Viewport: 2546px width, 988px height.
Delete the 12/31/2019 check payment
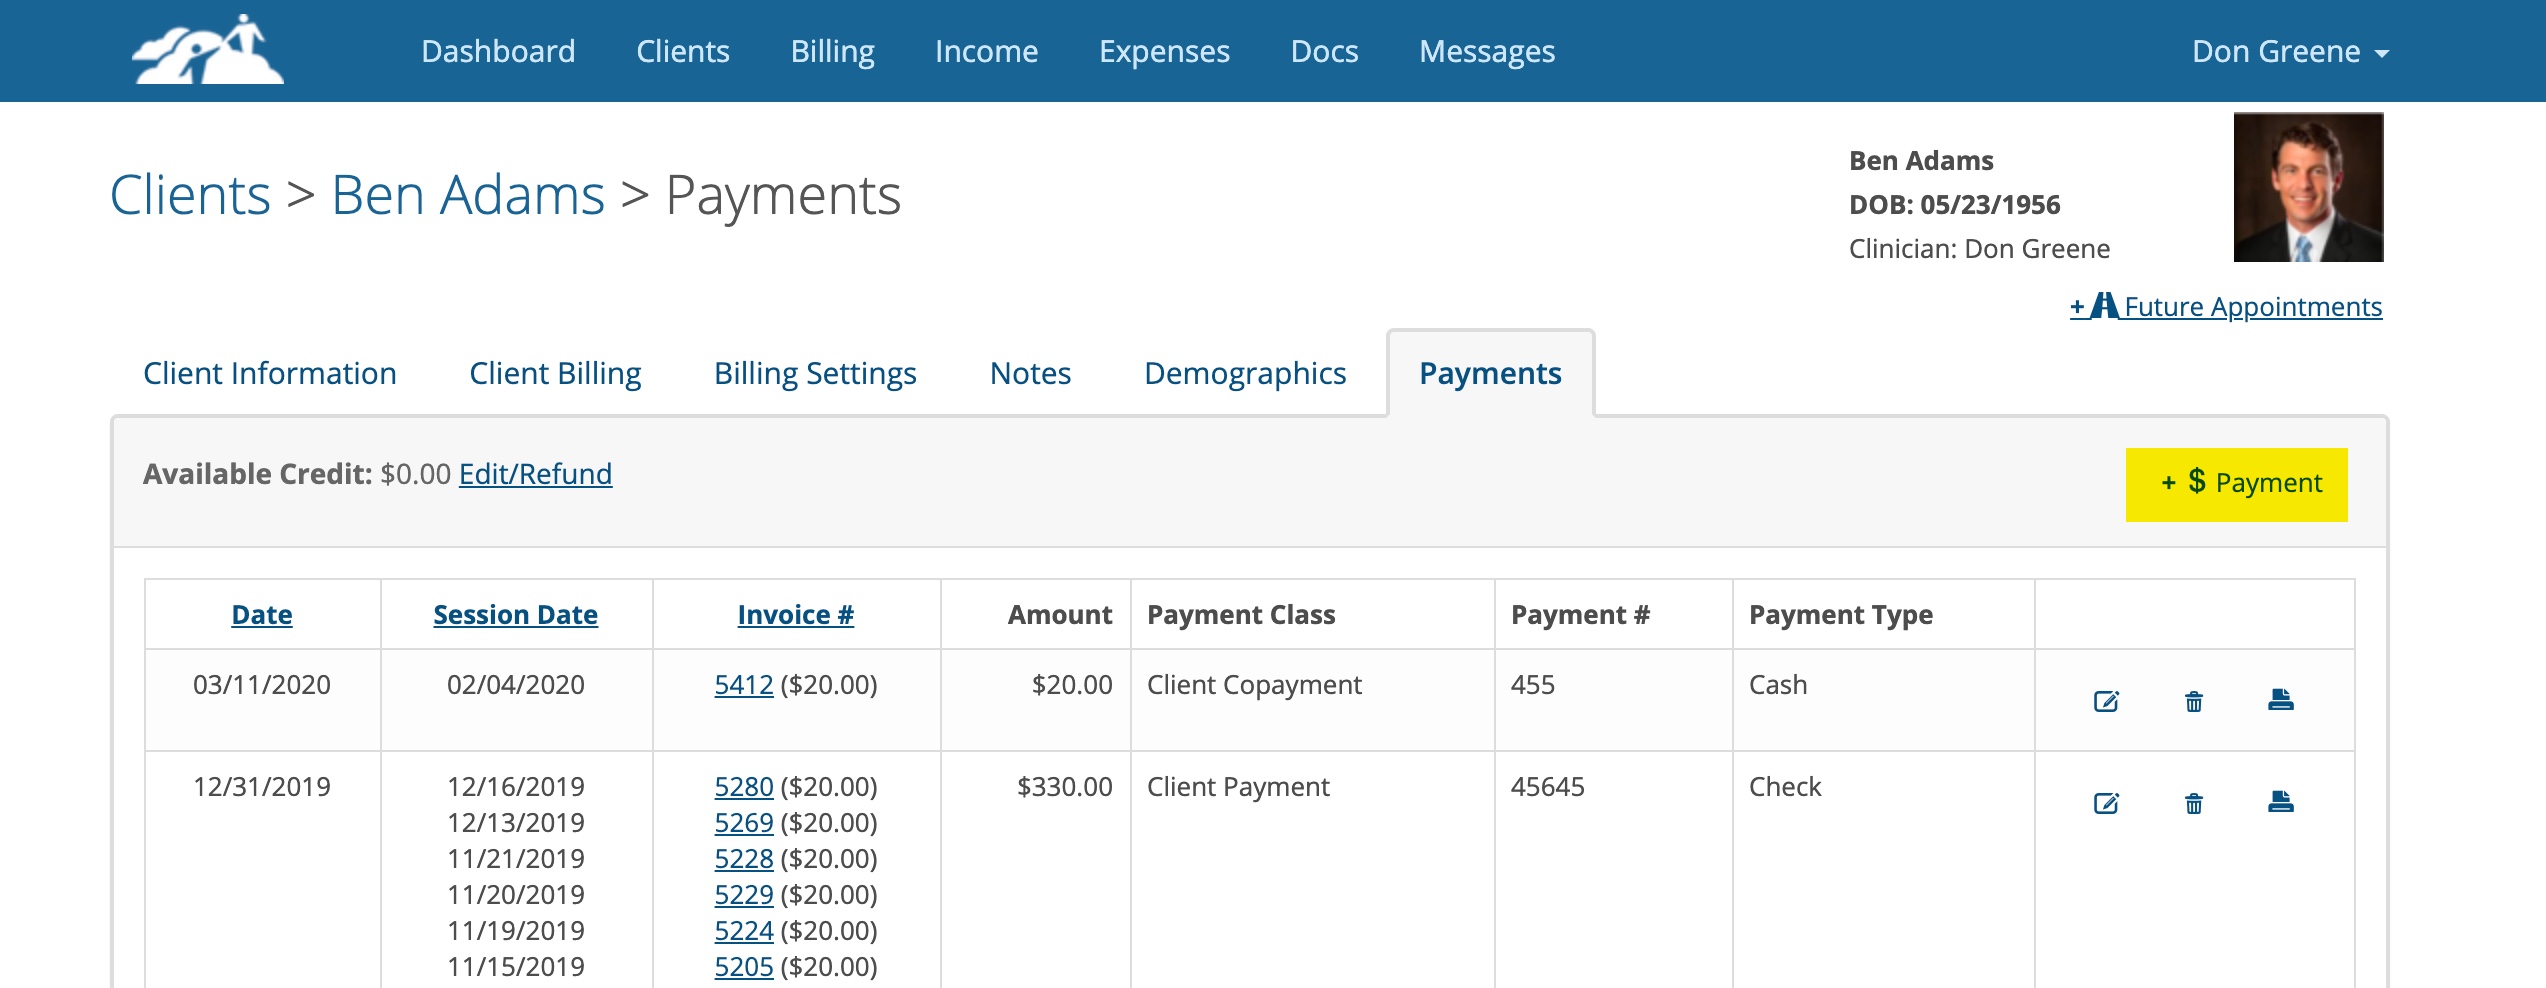point(2193,803)
